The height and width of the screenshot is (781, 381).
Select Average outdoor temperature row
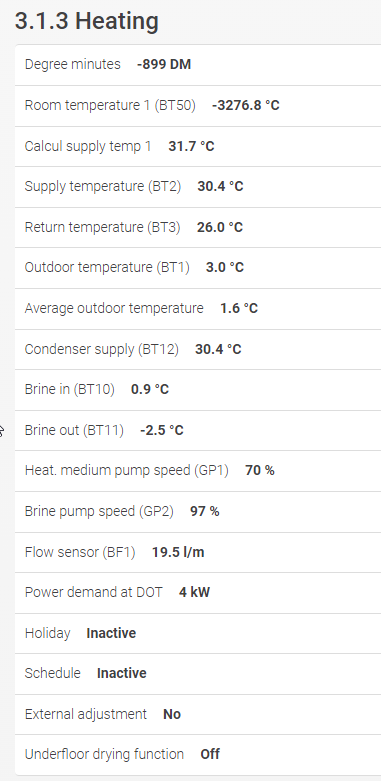[198, 309]
